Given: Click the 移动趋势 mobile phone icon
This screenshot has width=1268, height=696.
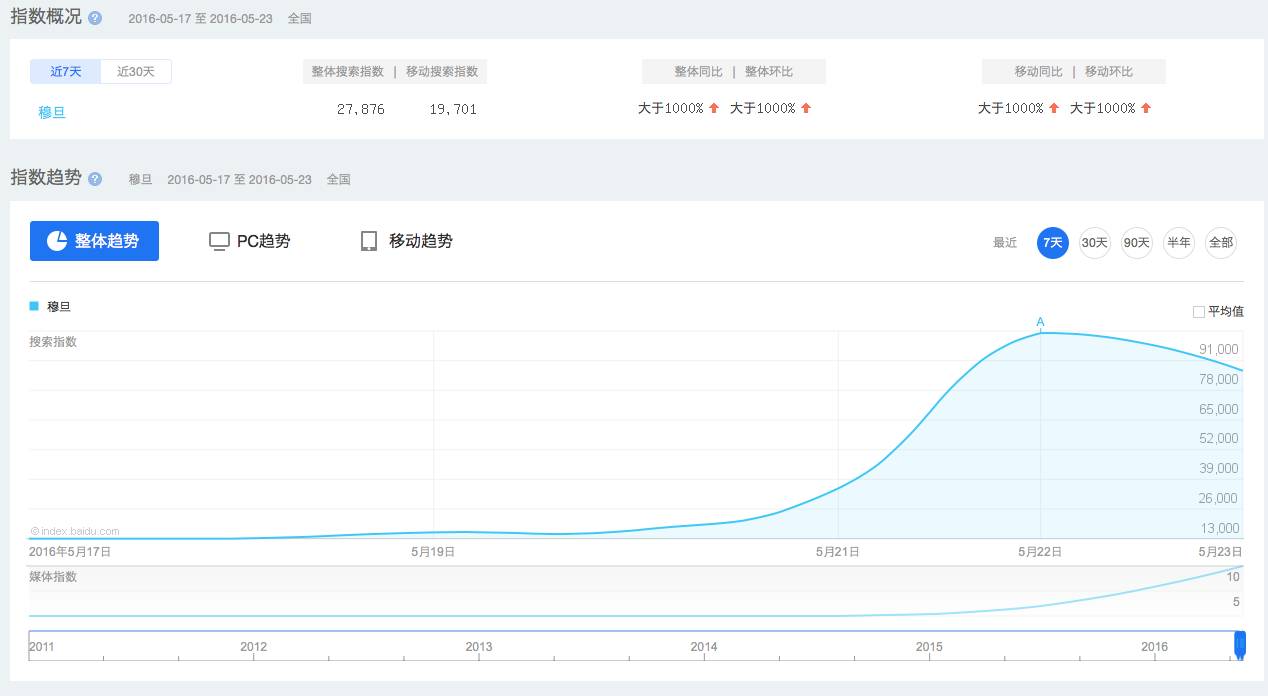Looking at the screenshot, I should [369, 240].
